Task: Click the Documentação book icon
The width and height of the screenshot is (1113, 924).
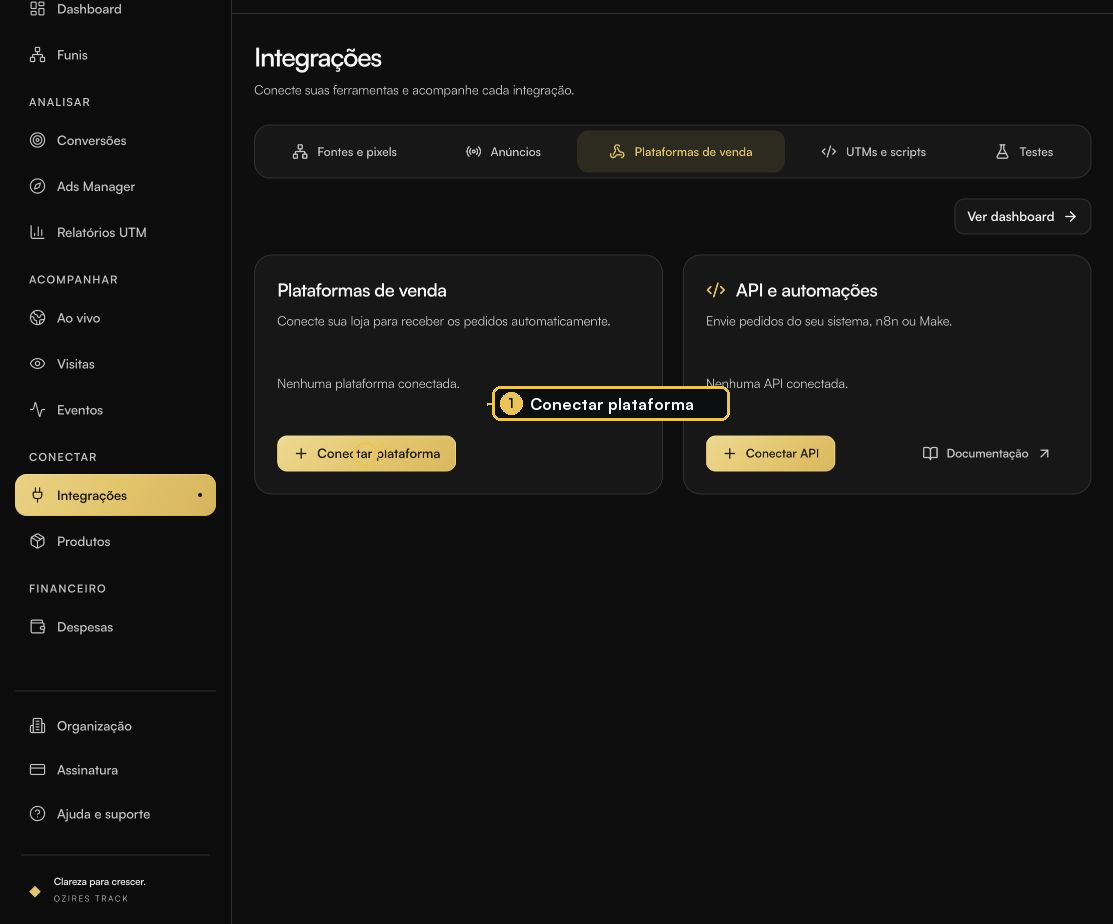Action: (x=930, y=453)
